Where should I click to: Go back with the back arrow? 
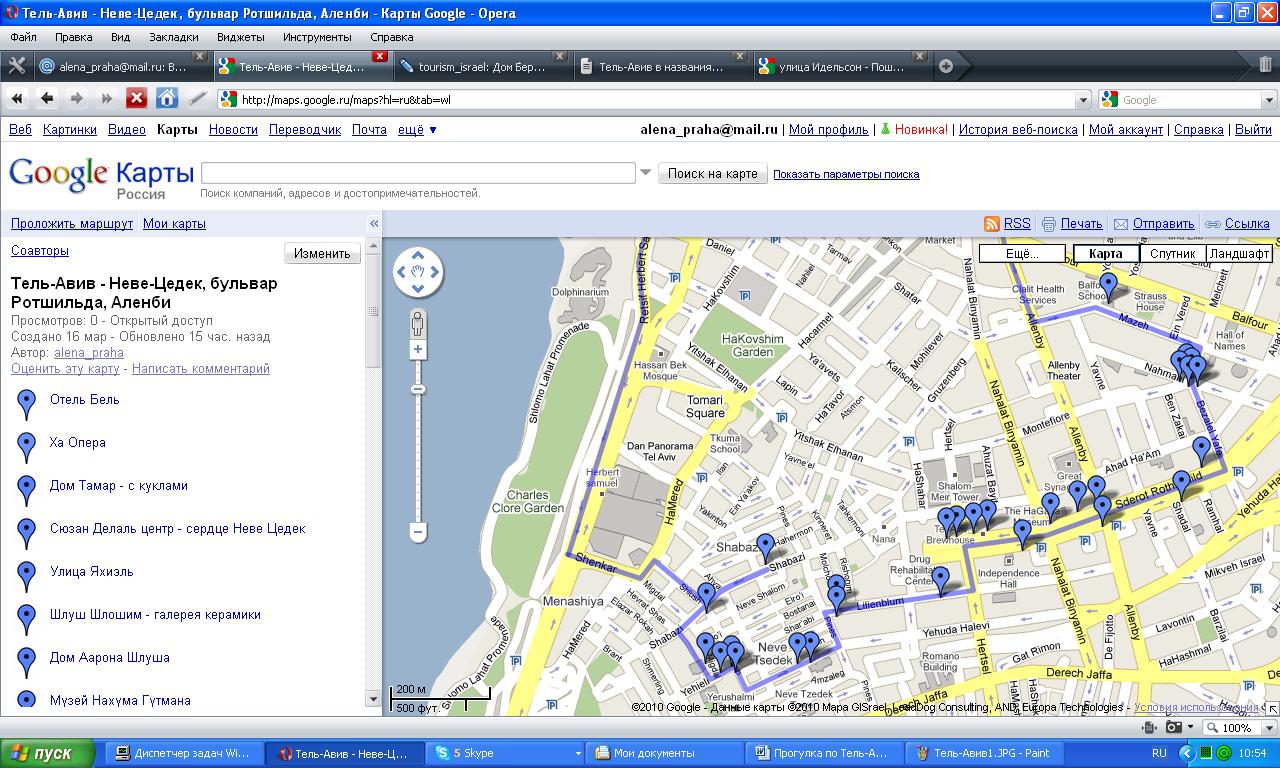(x=47, y=98)
